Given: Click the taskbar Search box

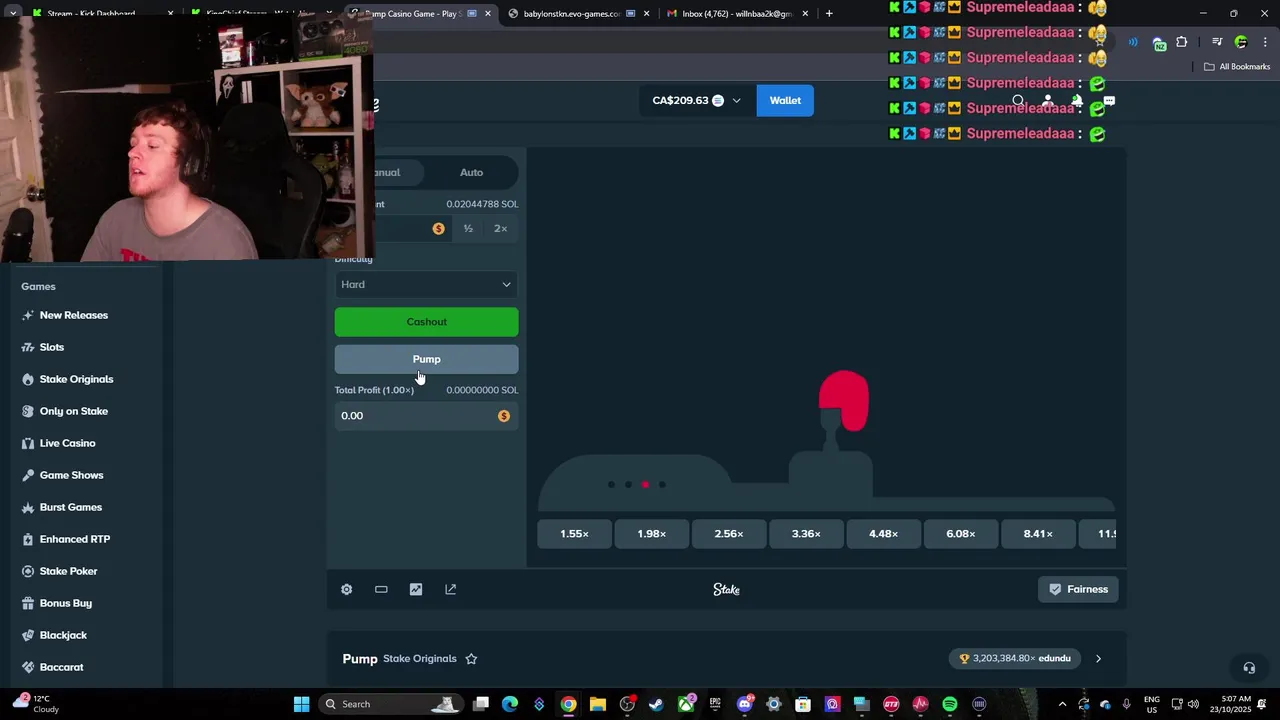Looking at the screenshot, I should 392,704.
